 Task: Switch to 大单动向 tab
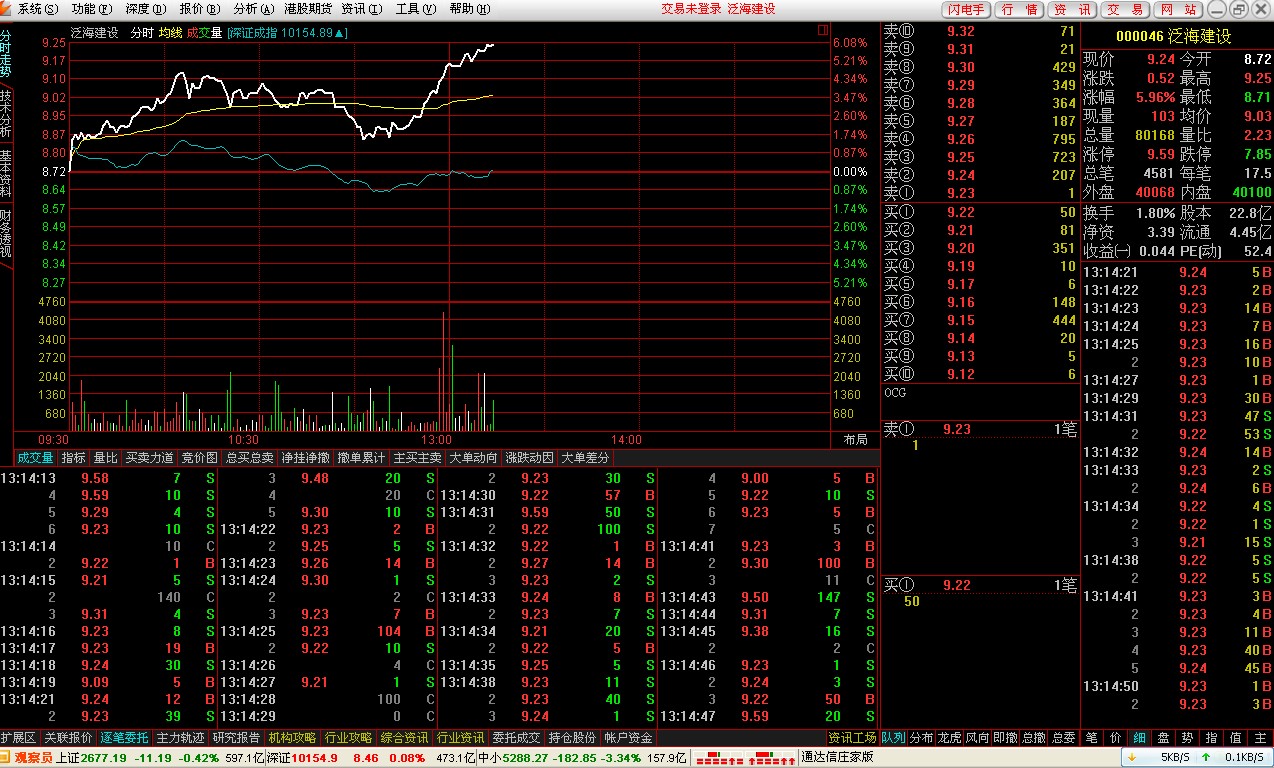pyautogui.click(x=473, y=457)
